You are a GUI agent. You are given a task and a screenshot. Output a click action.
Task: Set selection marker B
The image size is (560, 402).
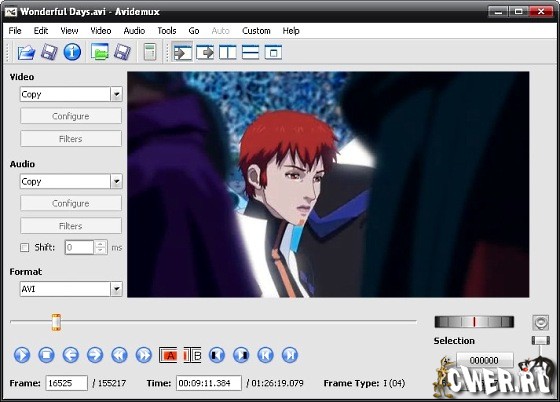[192, 355]
